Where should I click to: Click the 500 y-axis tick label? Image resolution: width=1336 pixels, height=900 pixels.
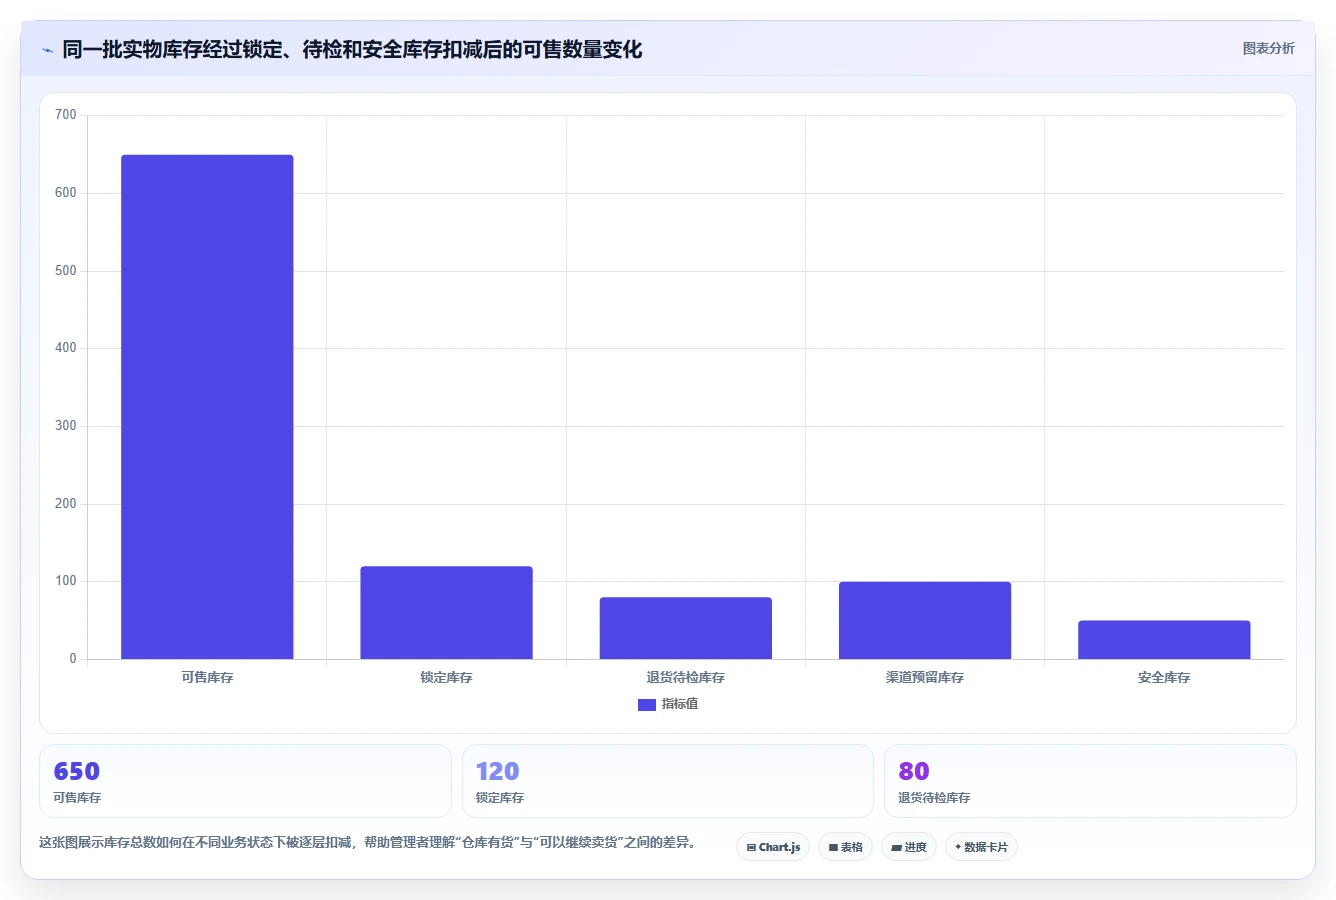coord(66,271)
